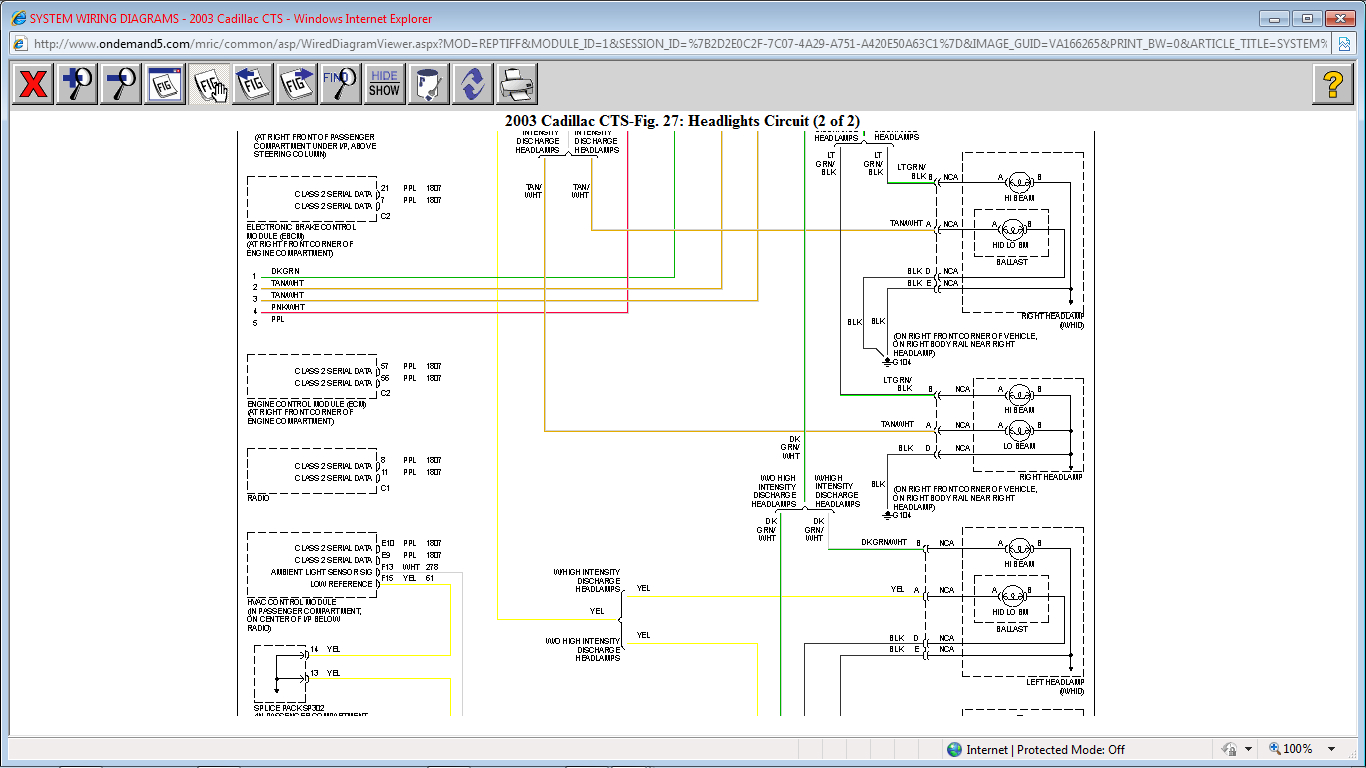This screenshot has width=1366, height=768.
Task: Zoom in with the plus magnifier icon
Action: pos(77,84)
